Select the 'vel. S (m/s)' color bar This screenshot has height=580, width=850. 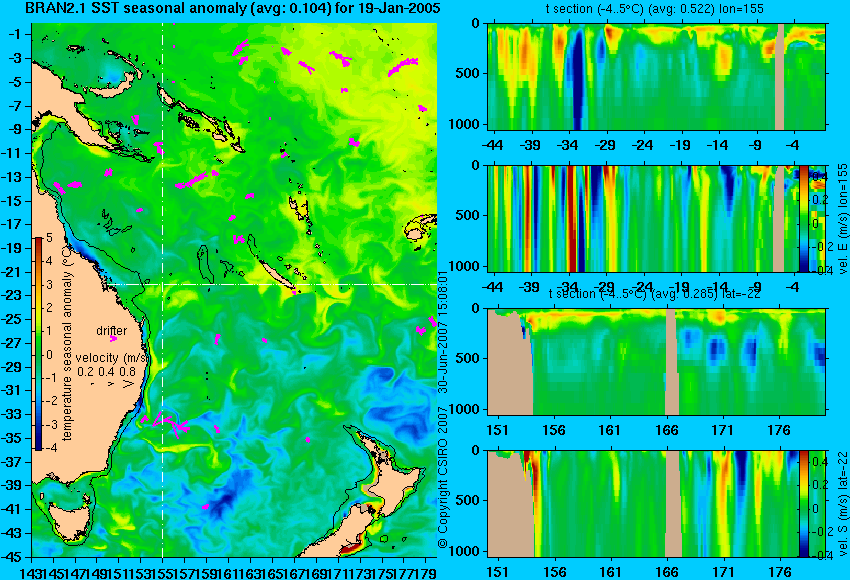(x=803, y=504)
